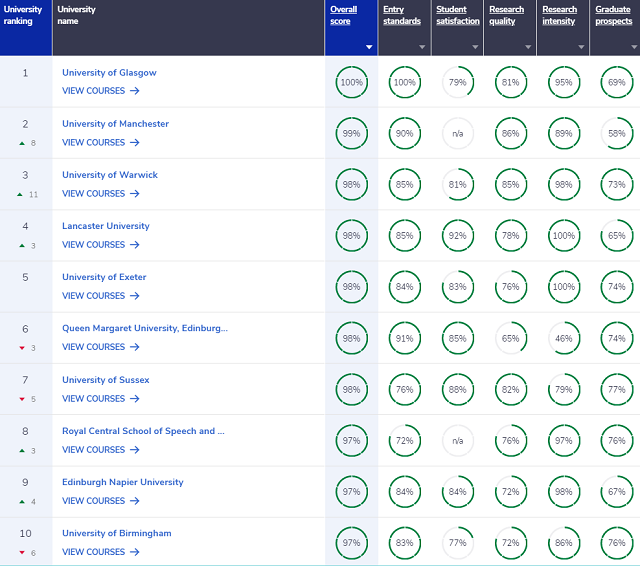
Task: Click Glasgow's 100% entry standards circle
Action: 404,82
